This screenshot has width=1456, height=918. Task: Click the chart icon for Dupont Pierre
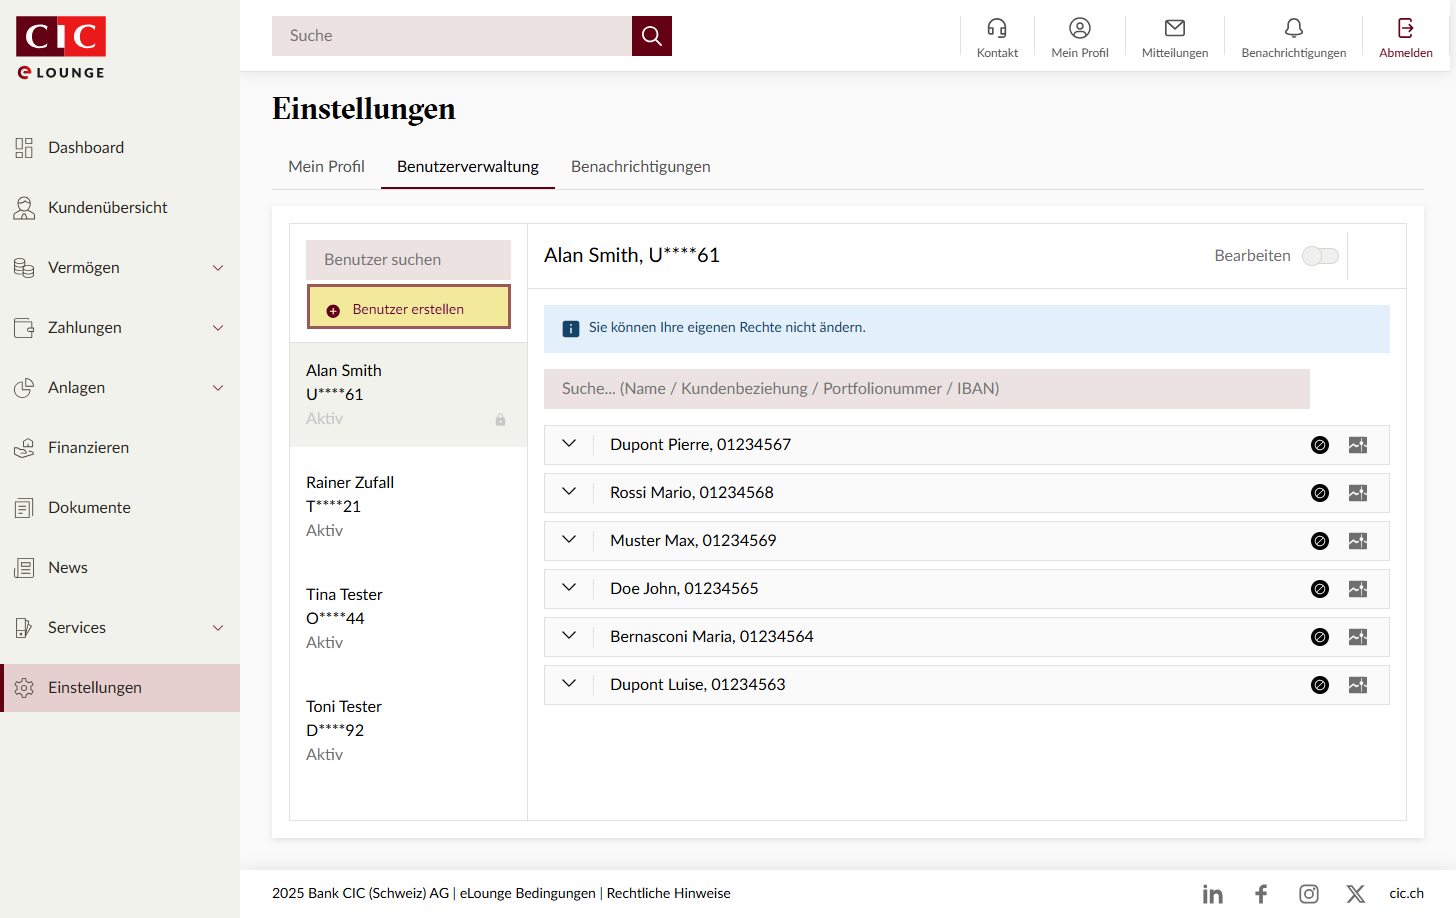[1357, 445]
